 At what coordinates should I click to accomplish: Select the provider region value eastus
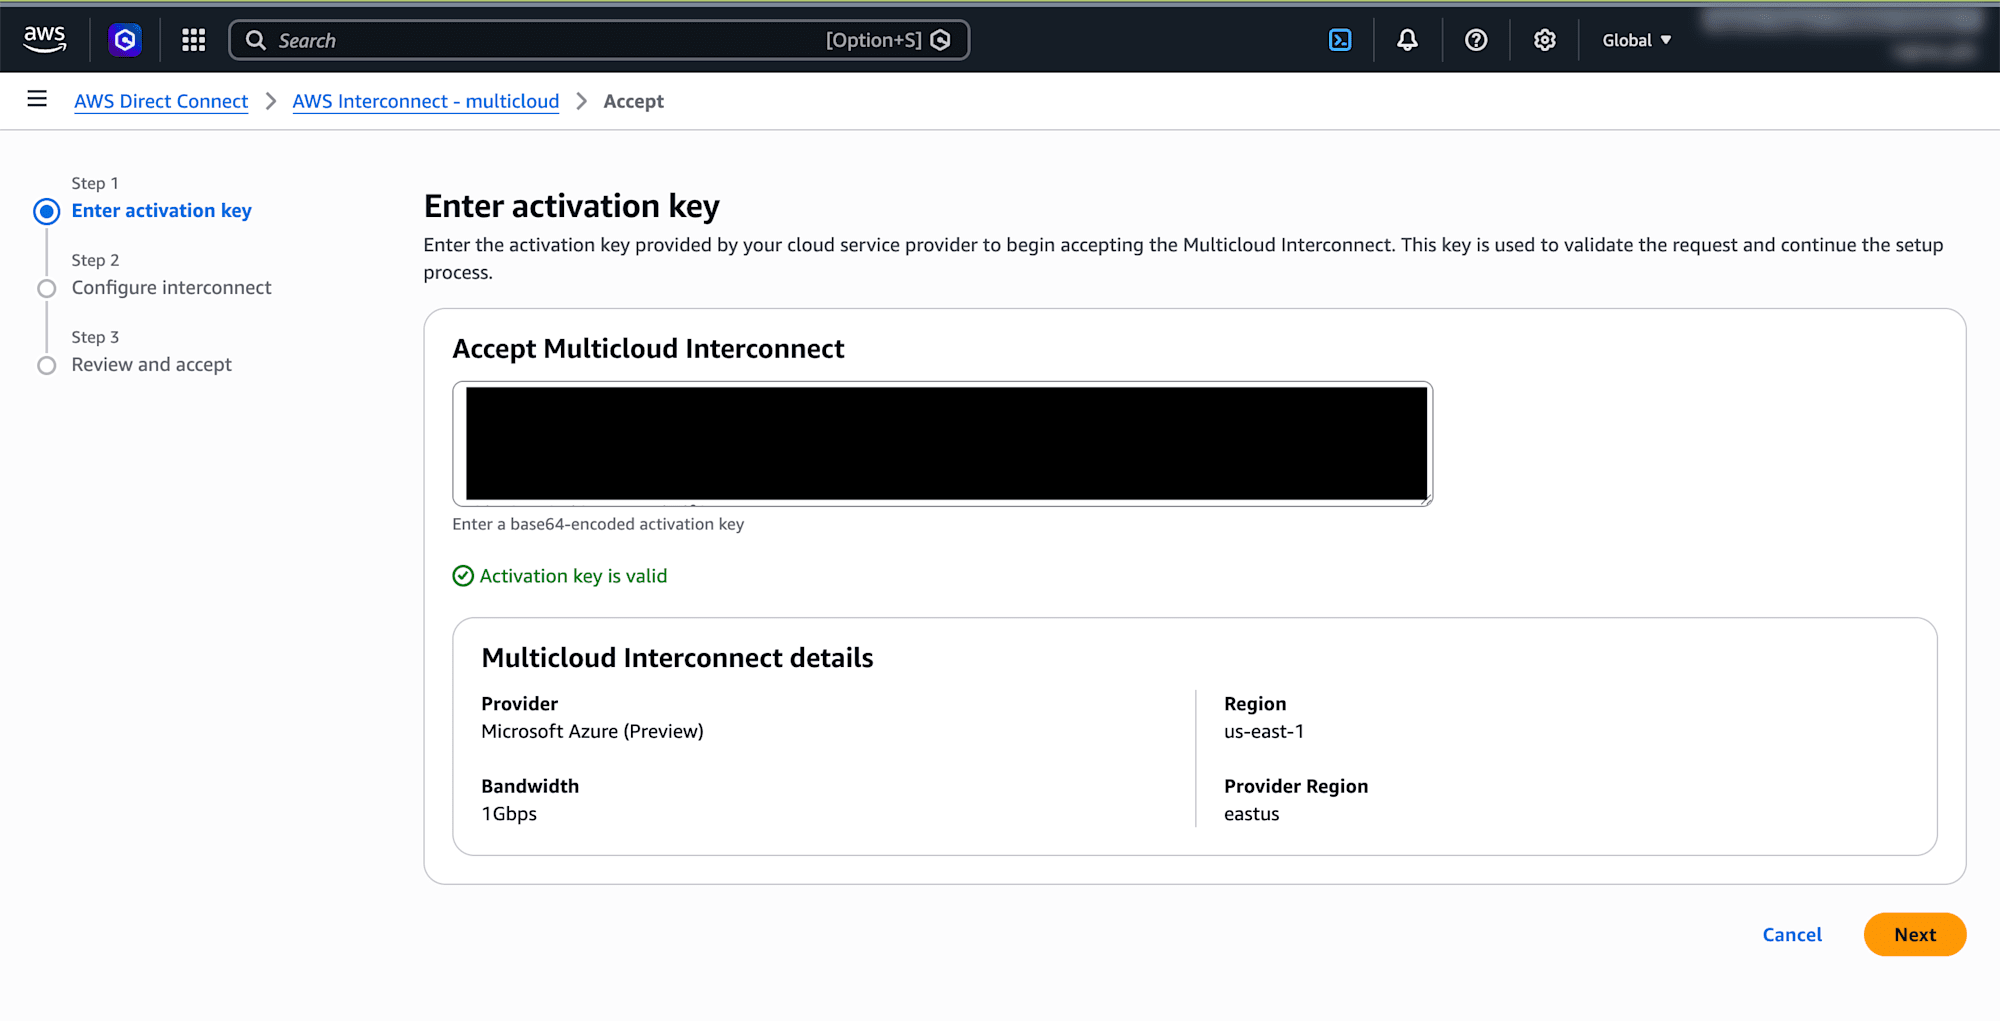[1252, 814]
